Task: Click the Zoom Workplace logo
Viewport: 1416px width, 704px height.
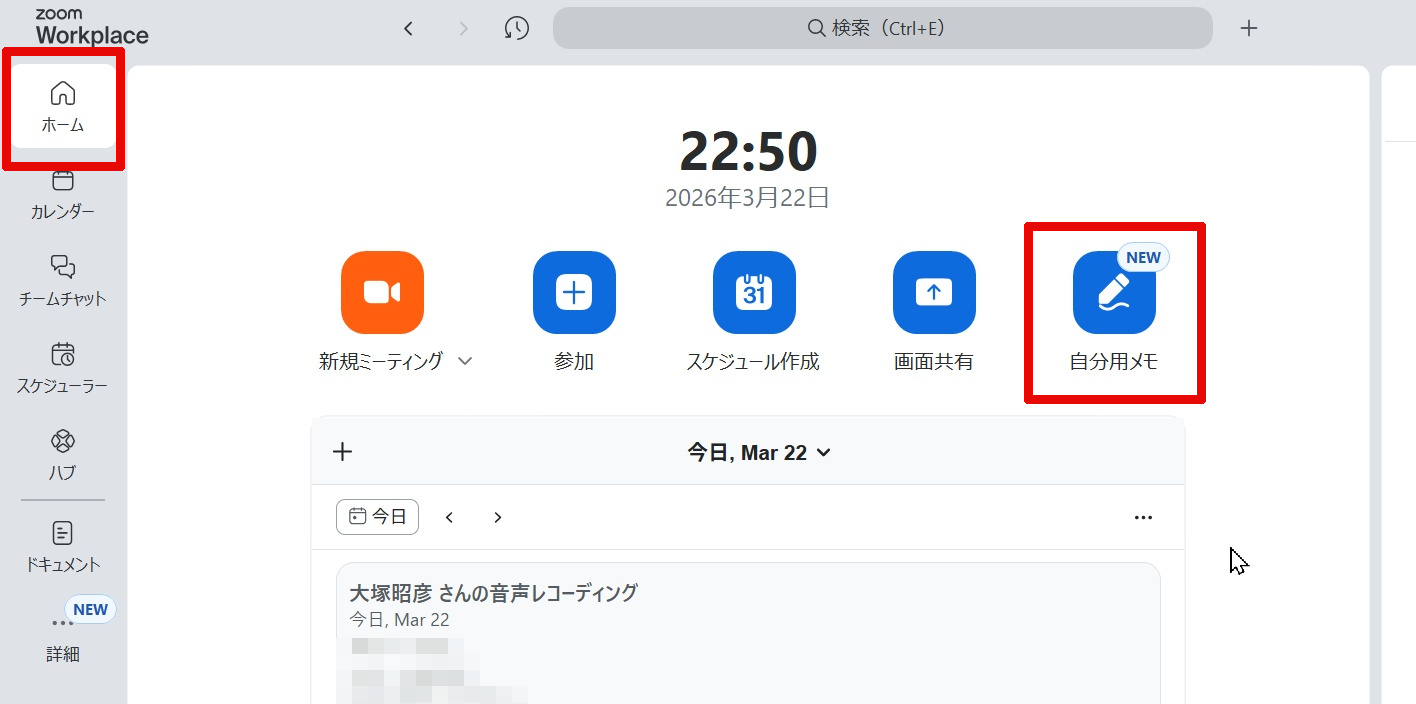Action: pyautogui.click(x=92, y=28)
